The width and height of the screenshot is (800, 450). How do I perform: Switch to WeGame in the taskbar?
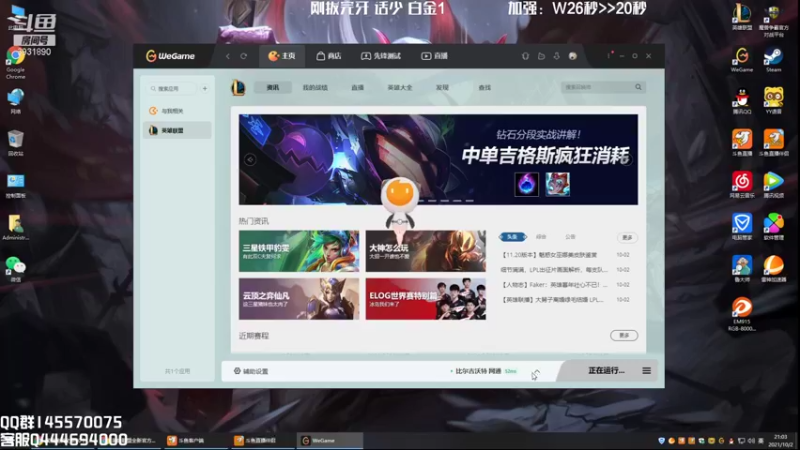(329, 440)
